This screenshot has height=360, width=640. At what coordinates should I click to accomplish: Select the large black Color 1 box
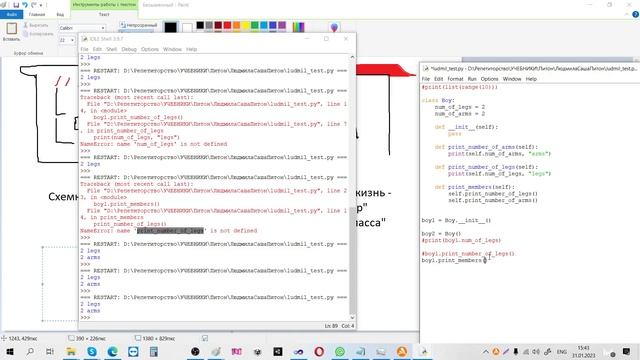click(x=171, y=27)
